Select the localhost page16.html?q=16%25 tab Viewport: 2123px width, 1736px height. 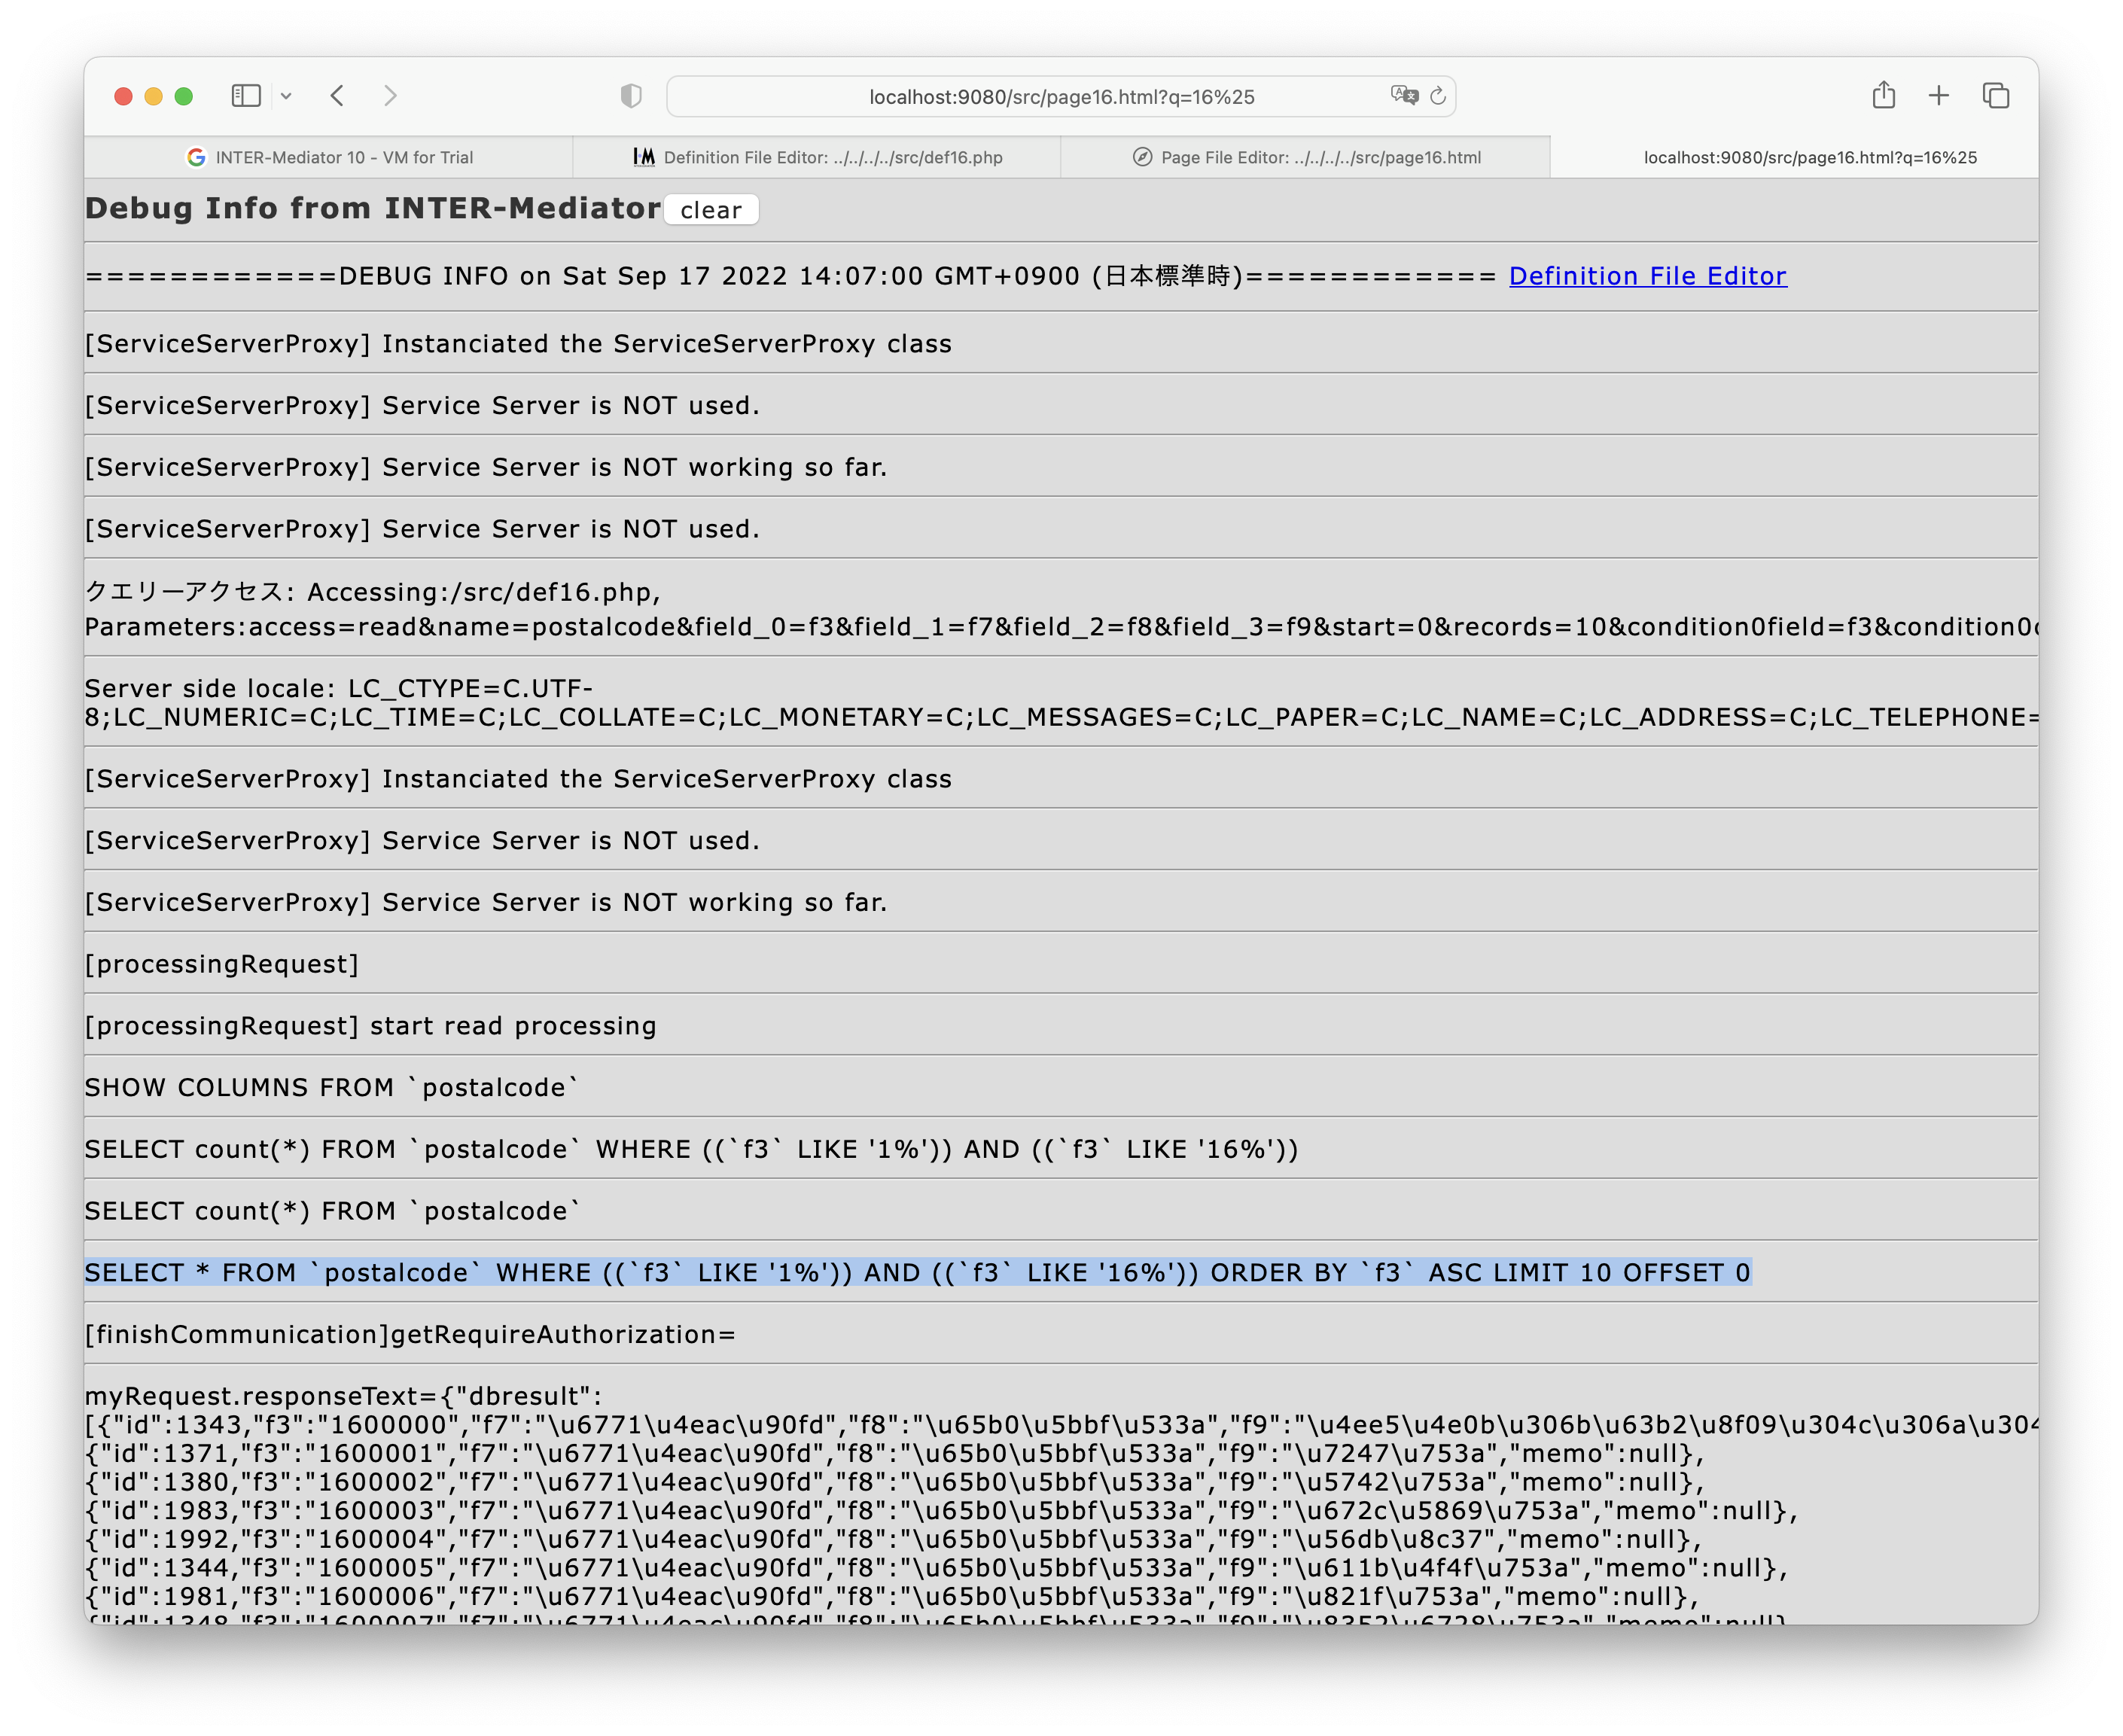click(x=1795, y=158)
